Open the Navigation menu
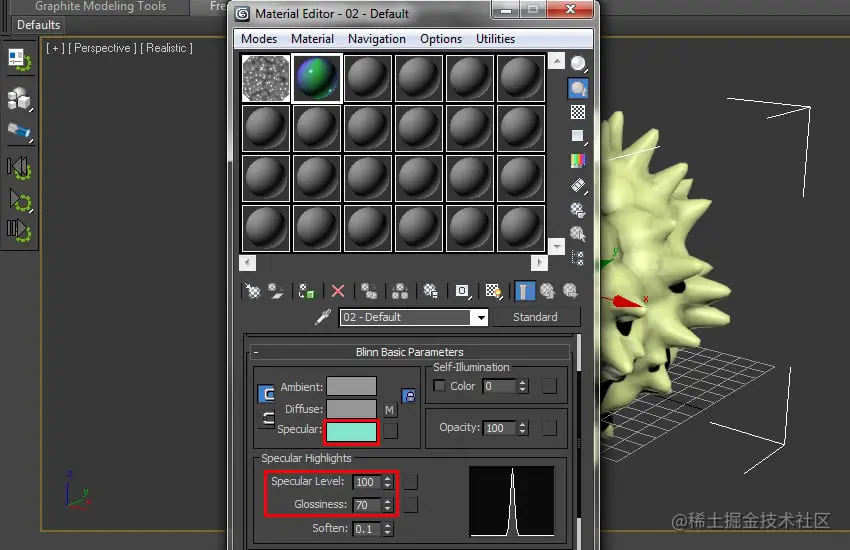This screenshot has width=850, height=550. tap(377, 39)
